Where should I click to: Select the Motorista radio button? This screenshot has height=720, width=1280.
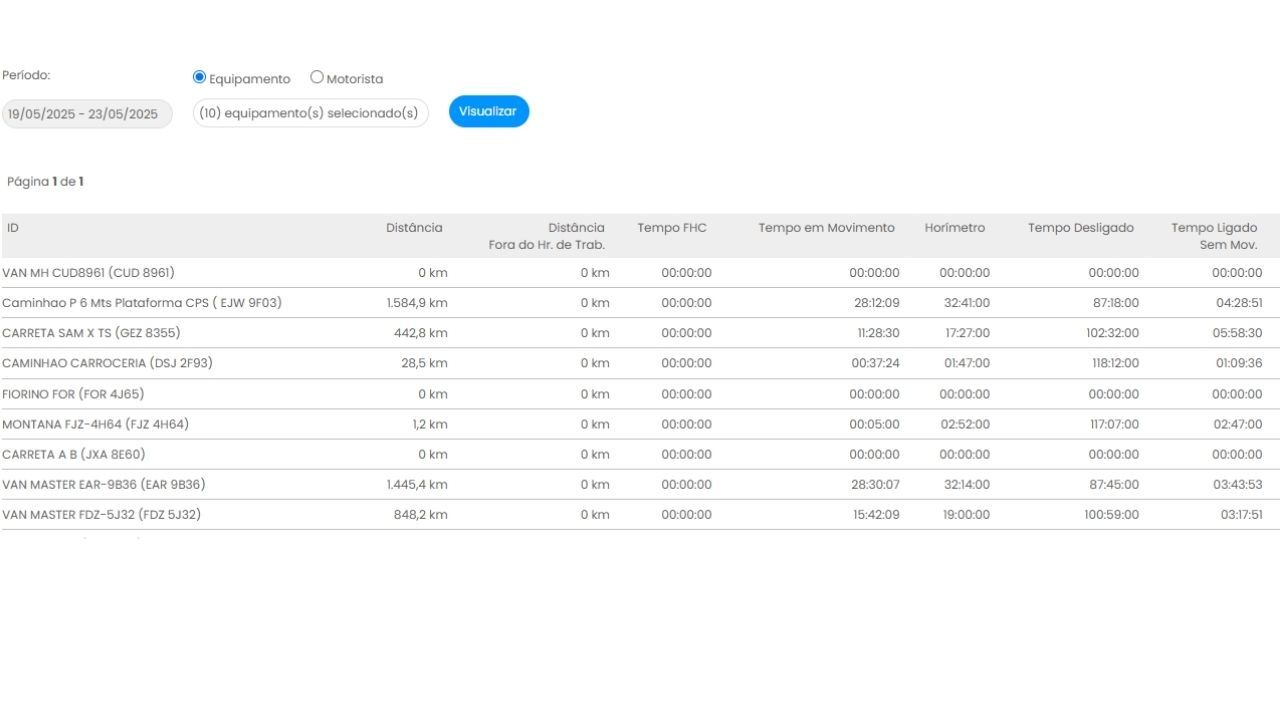(x=317, y=77)
